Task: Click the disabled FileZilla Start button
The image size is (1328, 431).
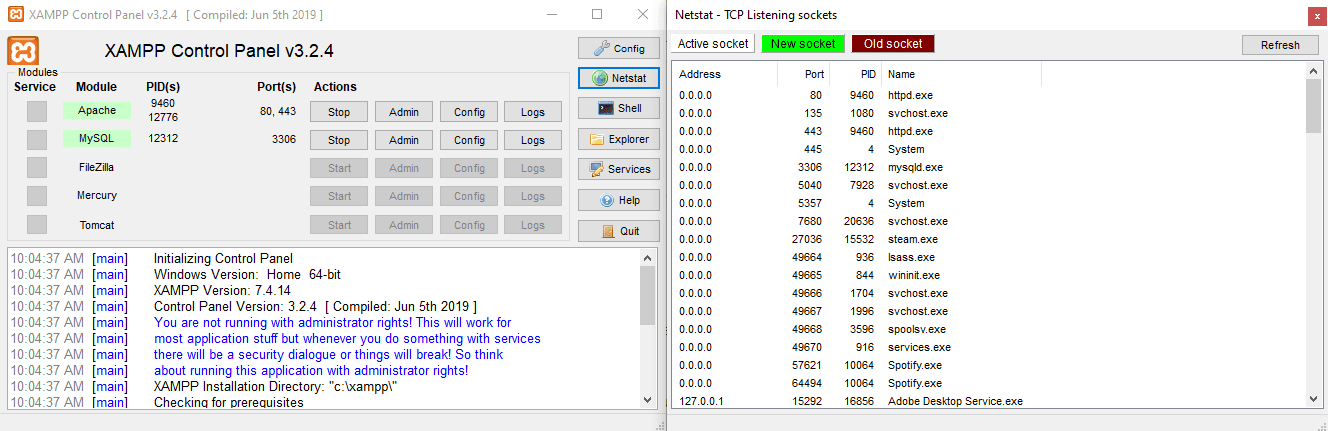Action: click(339, 168)
